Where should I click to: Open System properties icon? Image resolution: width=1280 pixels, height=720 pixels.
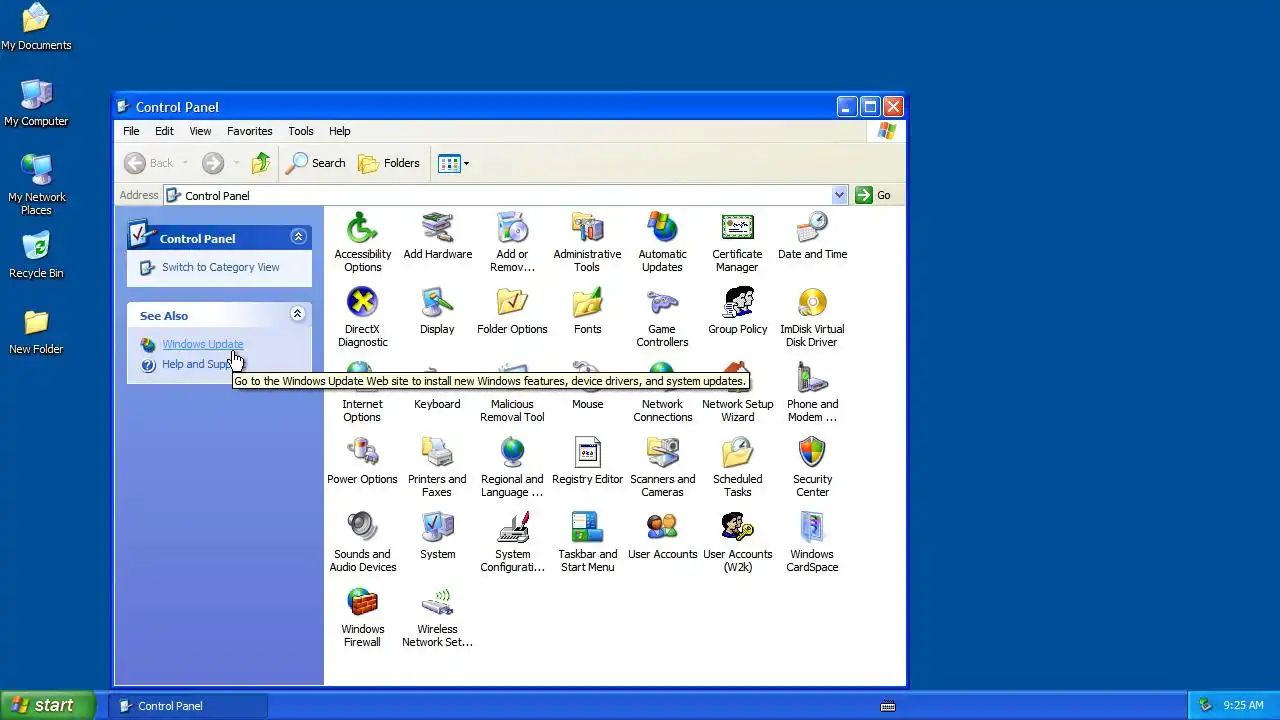click(x=437, y=527)
